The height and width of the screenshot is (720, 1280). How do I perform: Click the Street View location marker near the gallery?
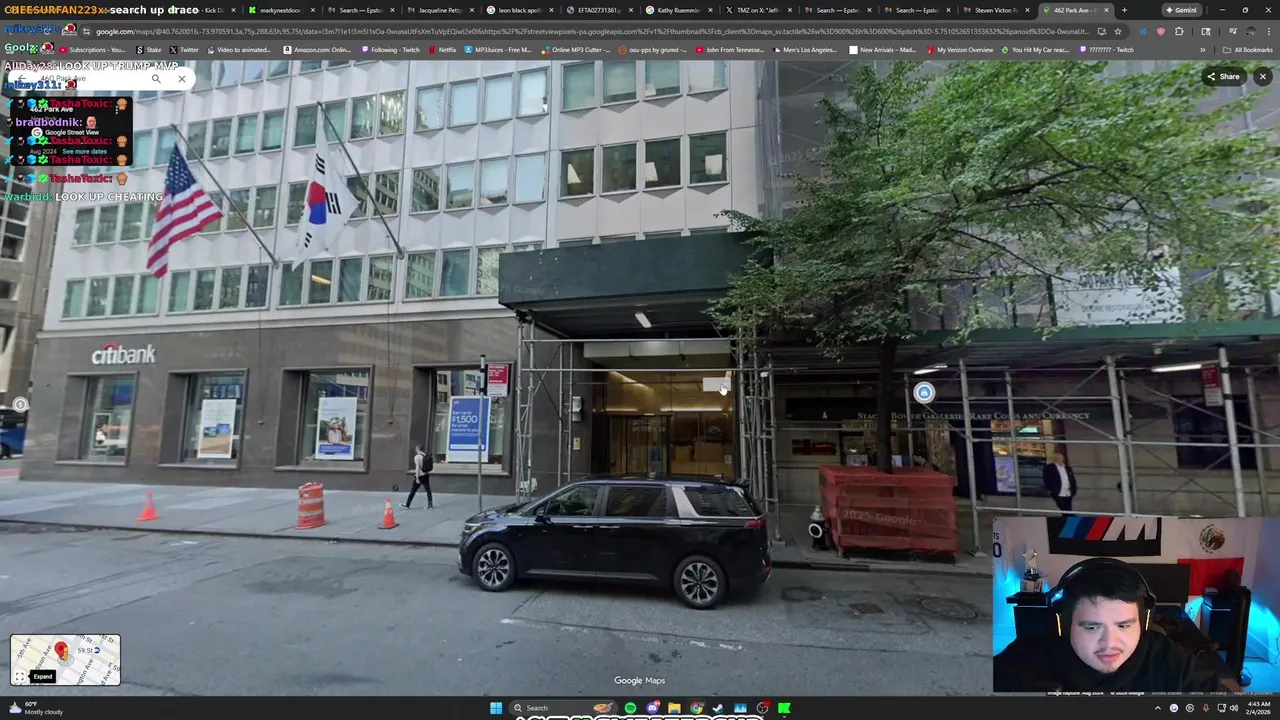point(923,393)
